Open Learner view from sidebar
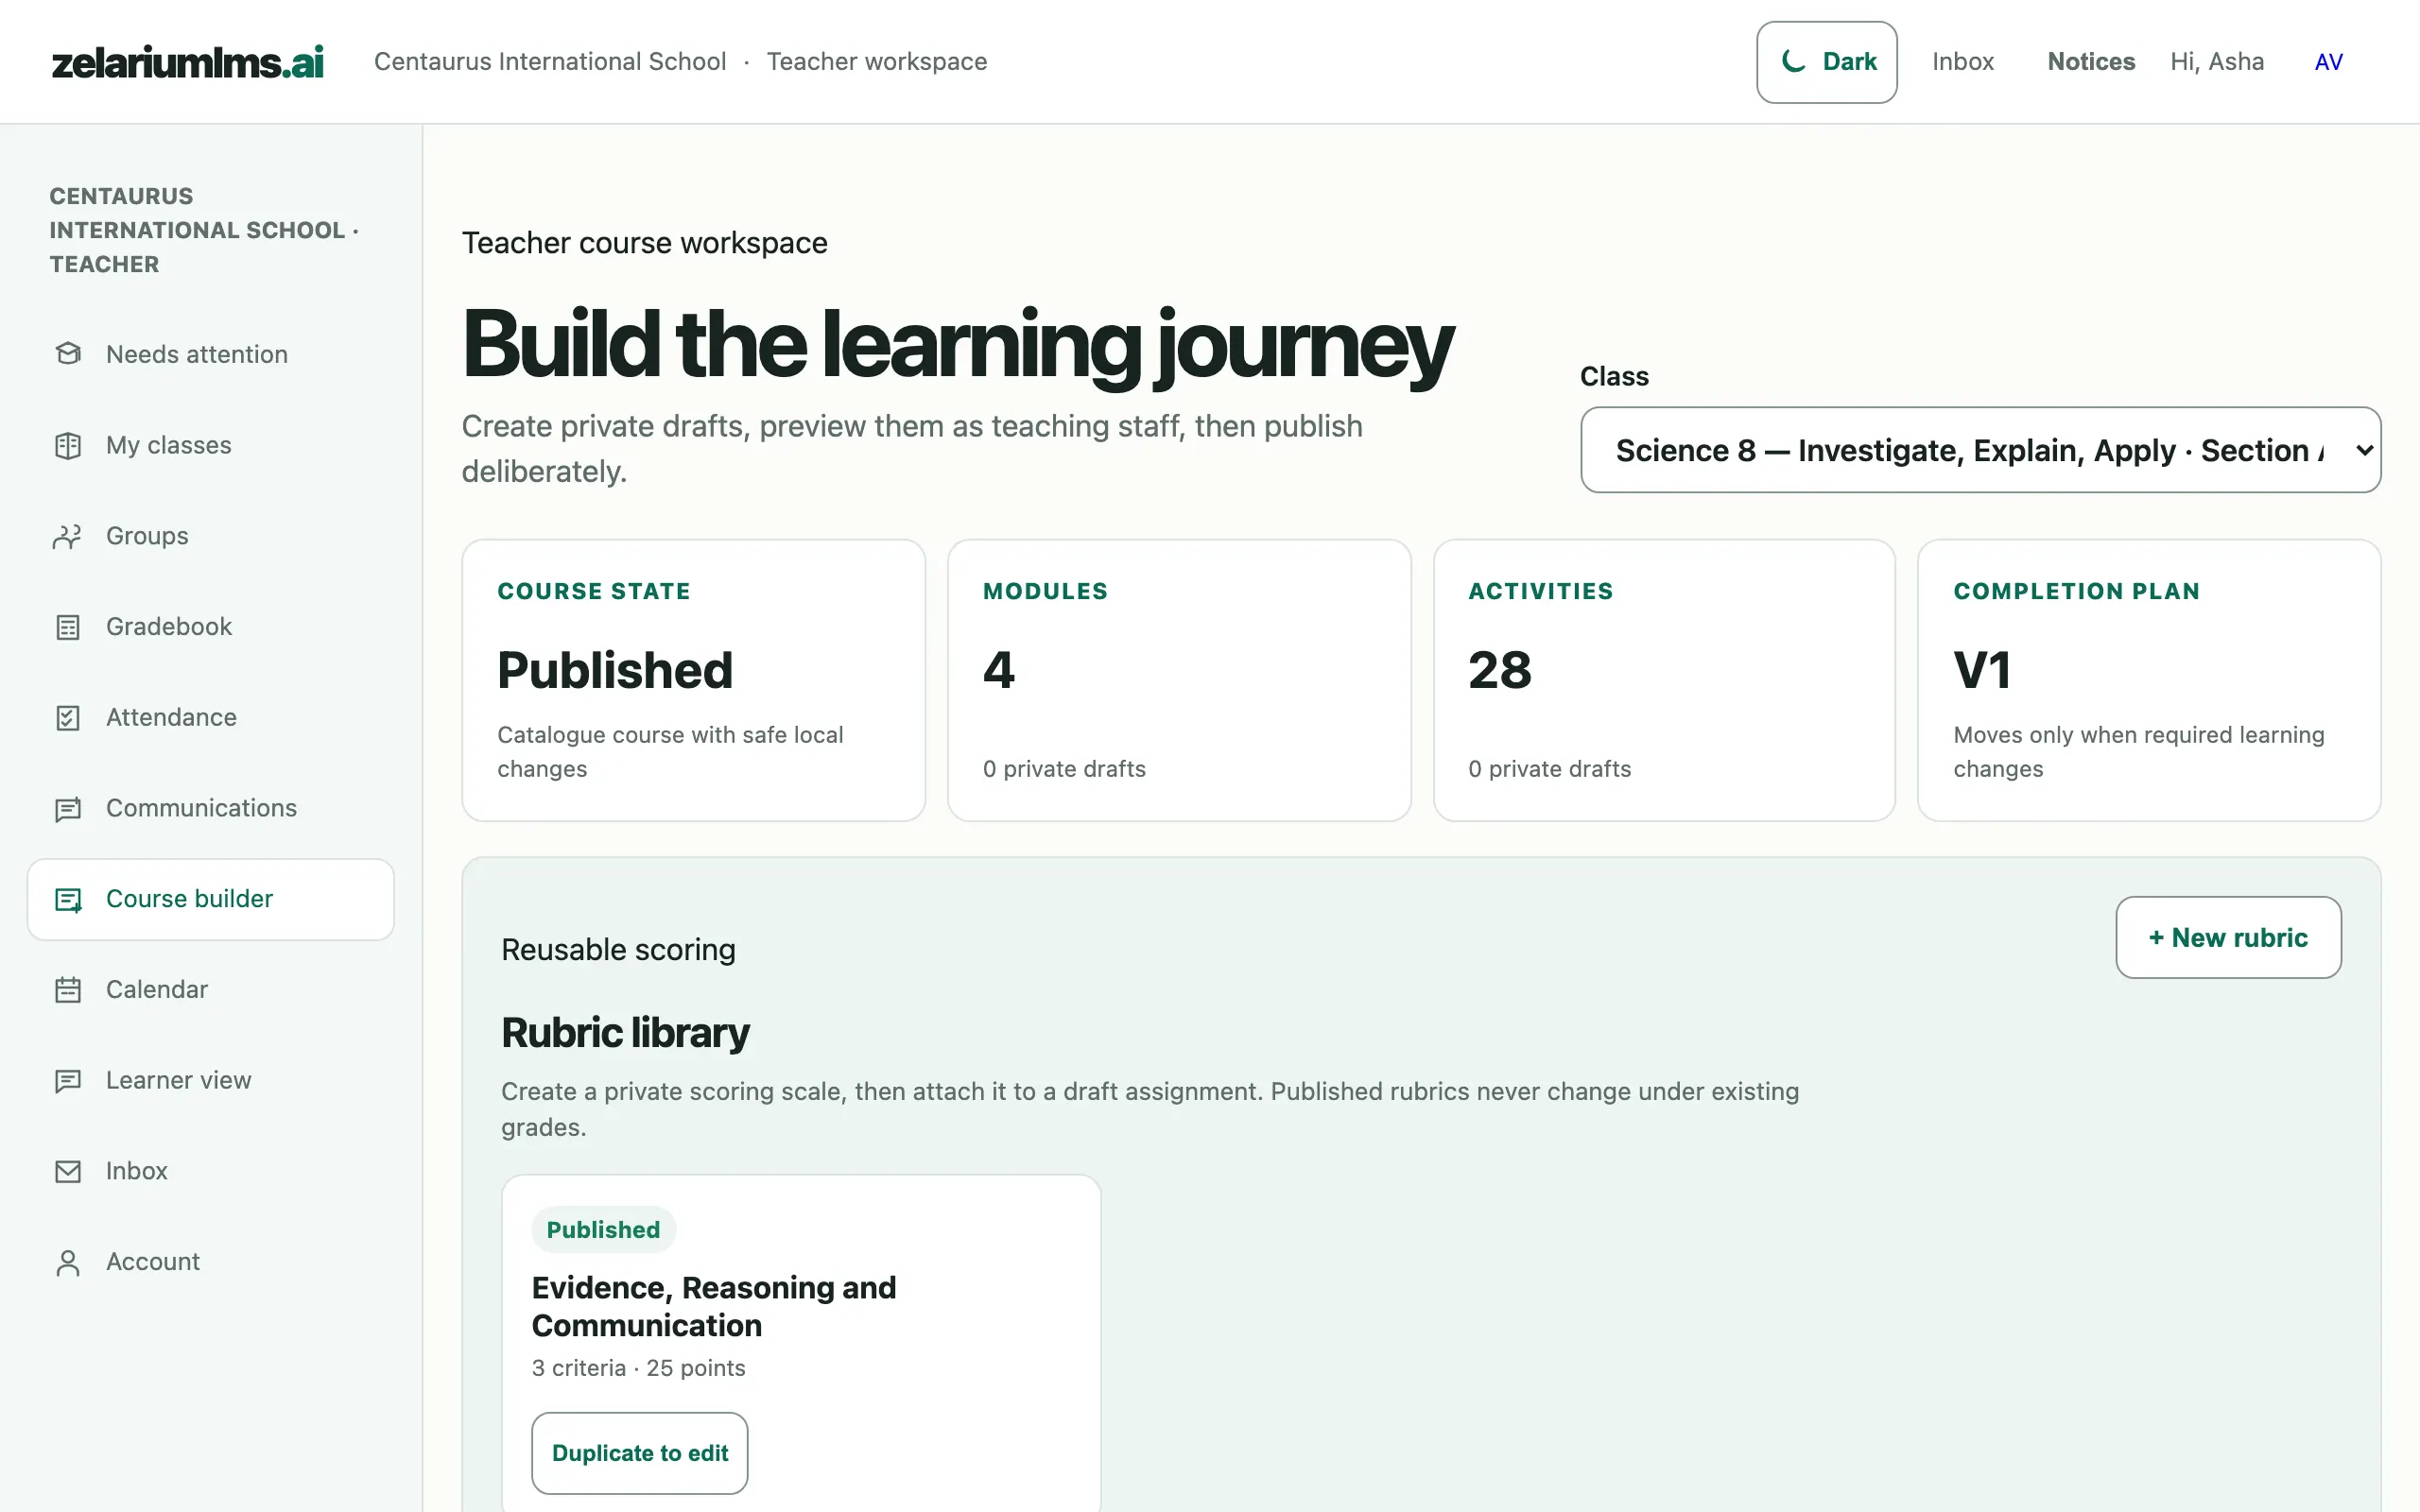This screenshot has height=1512, width=2420. 210,1080
